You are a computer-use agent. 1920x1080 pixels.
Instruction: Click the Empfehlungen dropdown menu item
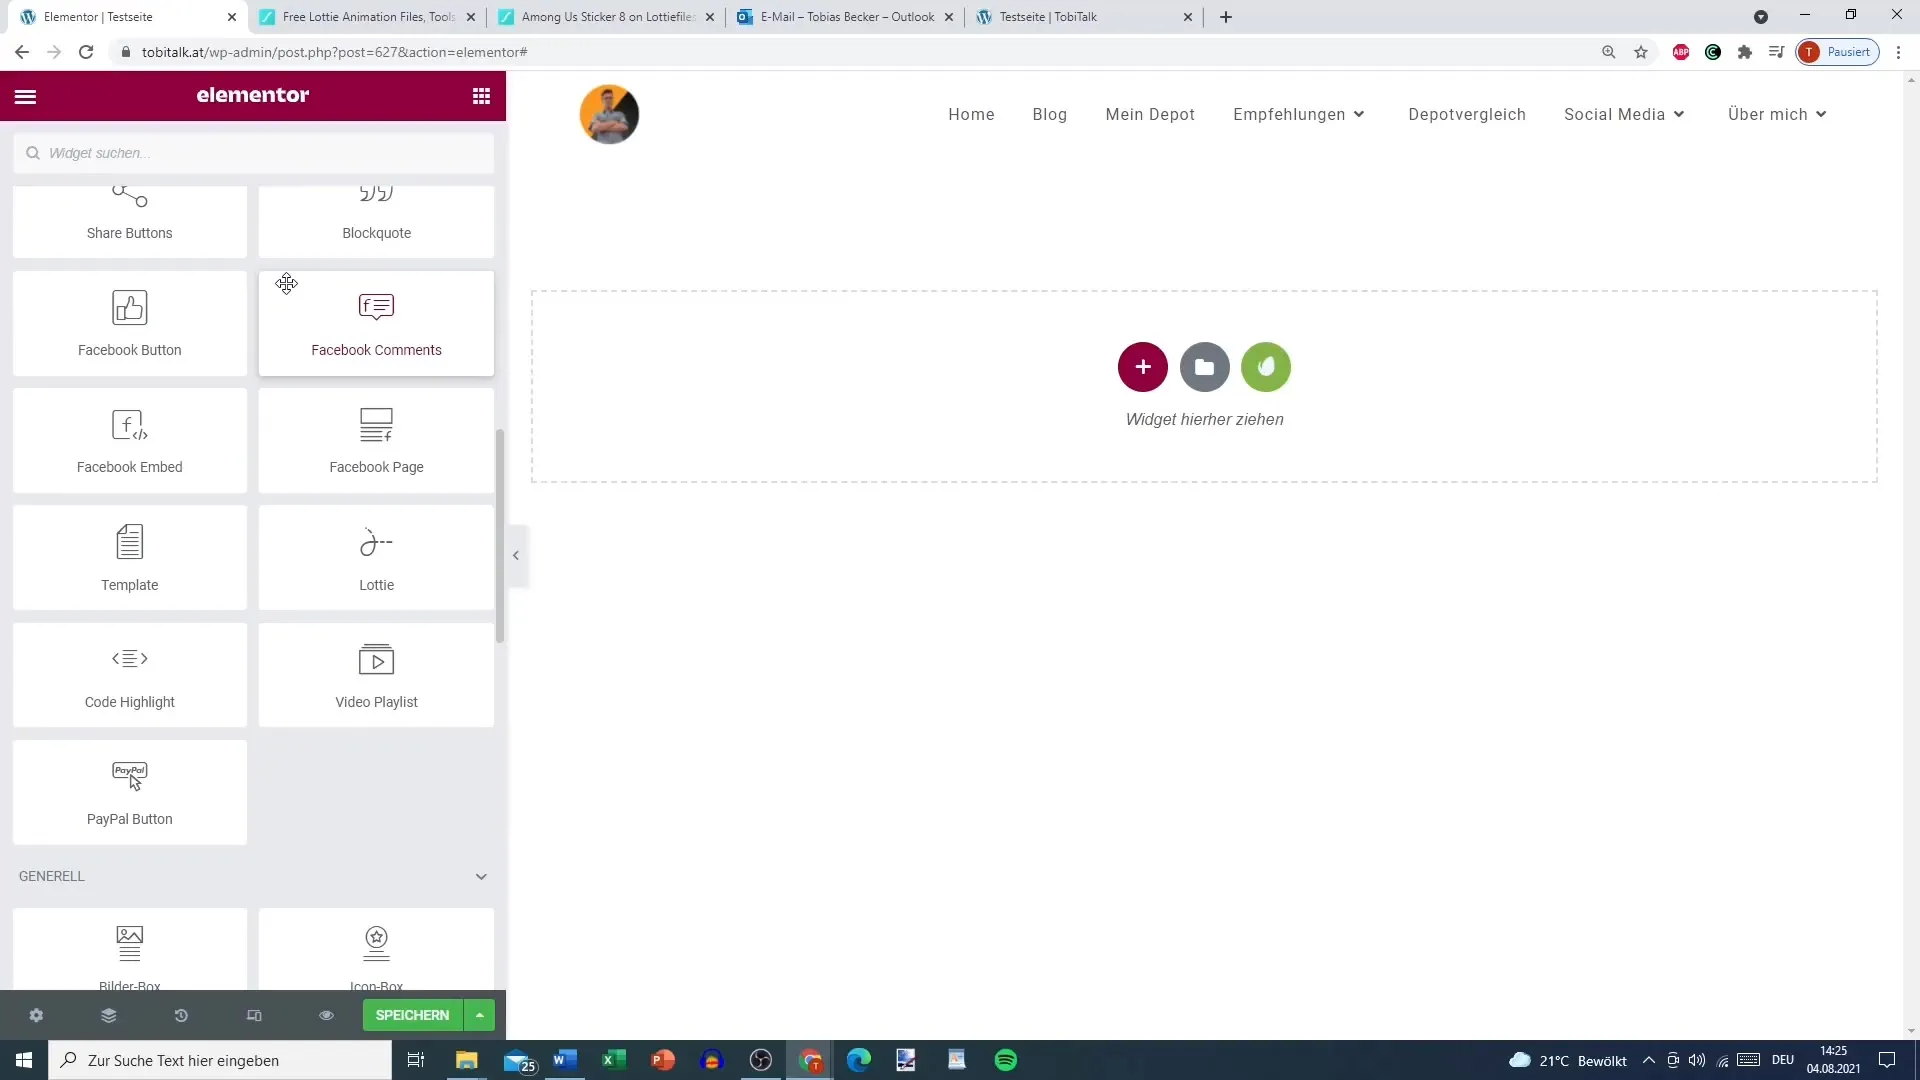tap(1298, 113)
